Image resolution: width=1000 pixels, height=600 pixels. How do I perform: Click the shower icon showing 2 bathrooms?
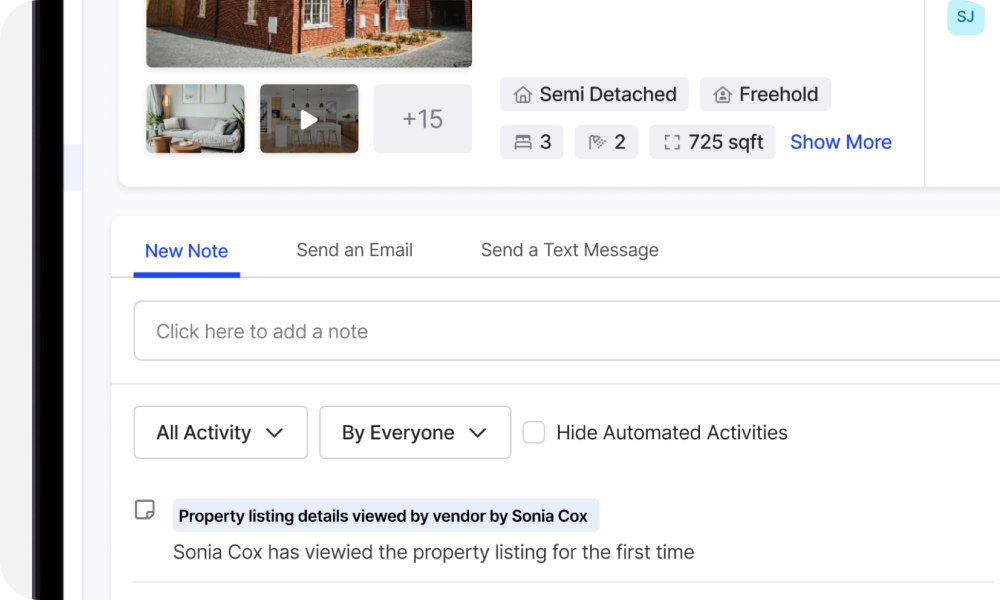597,142
